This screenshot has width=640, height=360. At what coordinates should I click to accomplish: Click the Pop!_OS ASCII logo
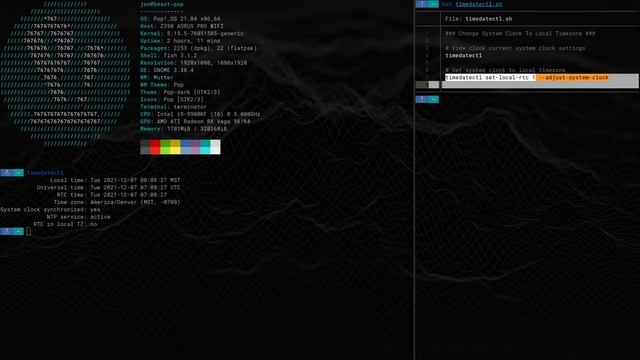pos(65,74)
